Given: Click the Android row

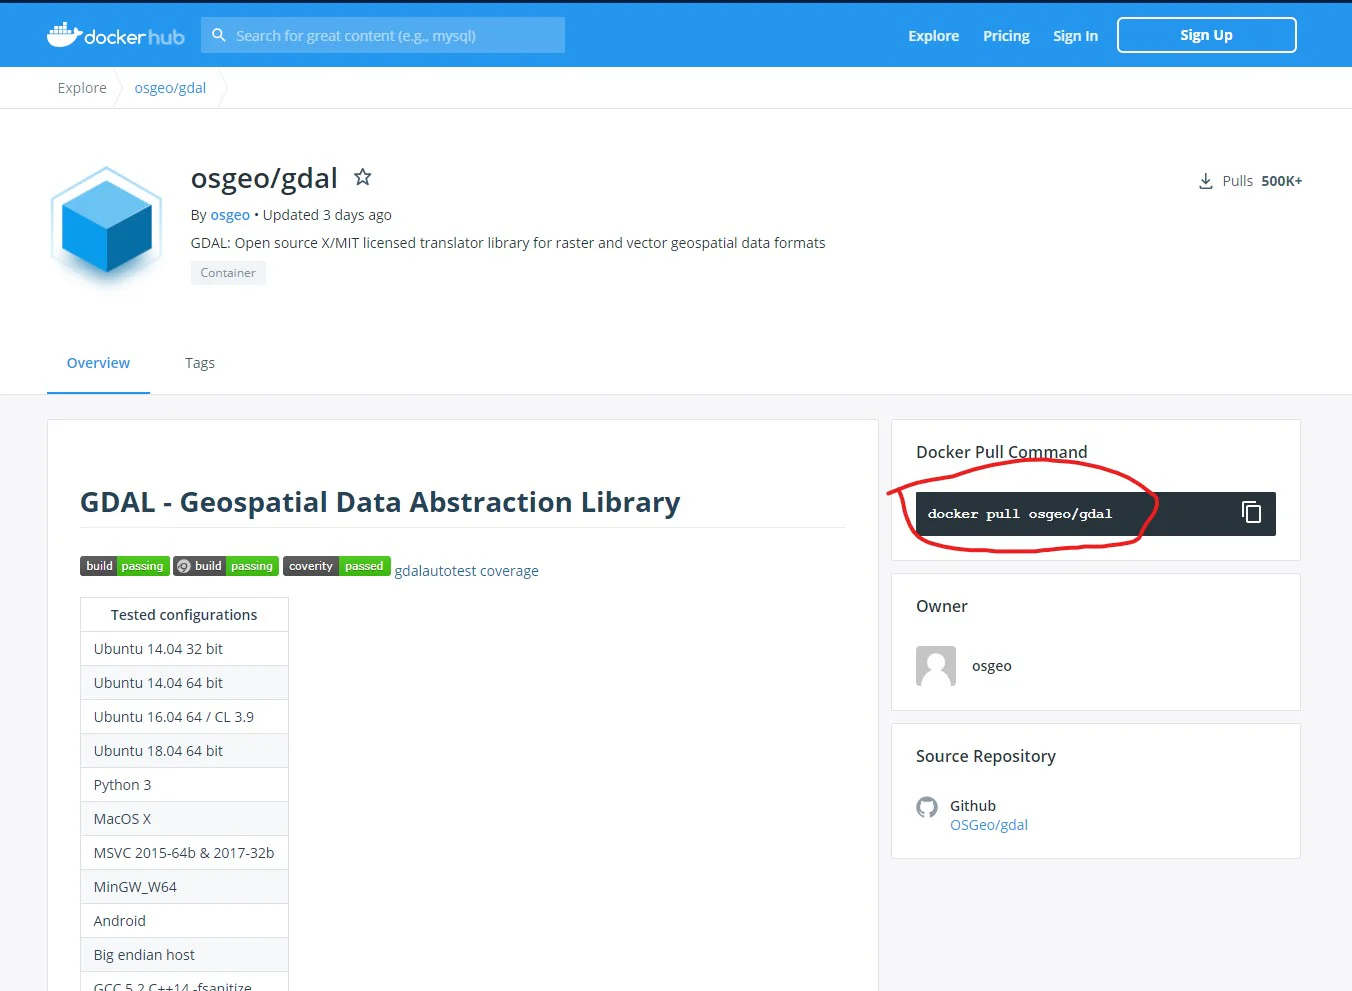Looking at the screenshot, I should click(x=184, y=921).
